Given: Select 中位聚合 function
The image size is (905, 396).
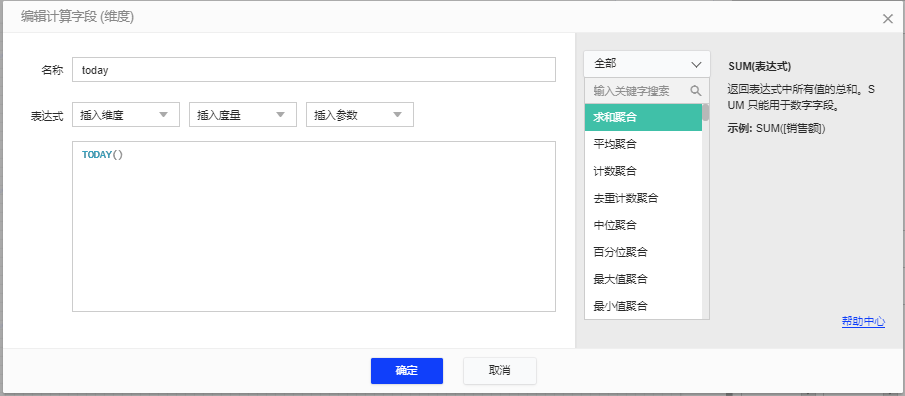Looking at the screenshot, I should pyautogui.click(x=644, y=225).
